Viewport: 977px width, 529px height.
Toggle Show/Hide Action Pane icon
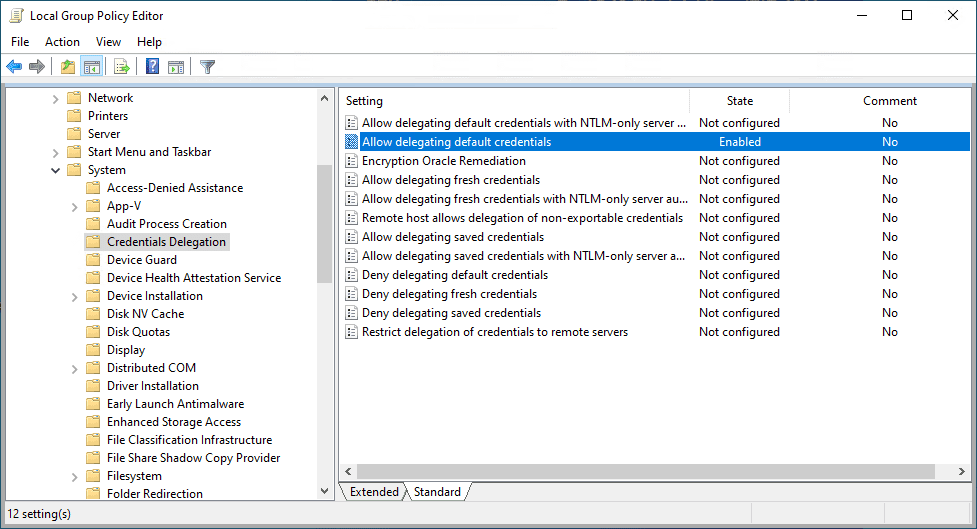tap(176, 67)
